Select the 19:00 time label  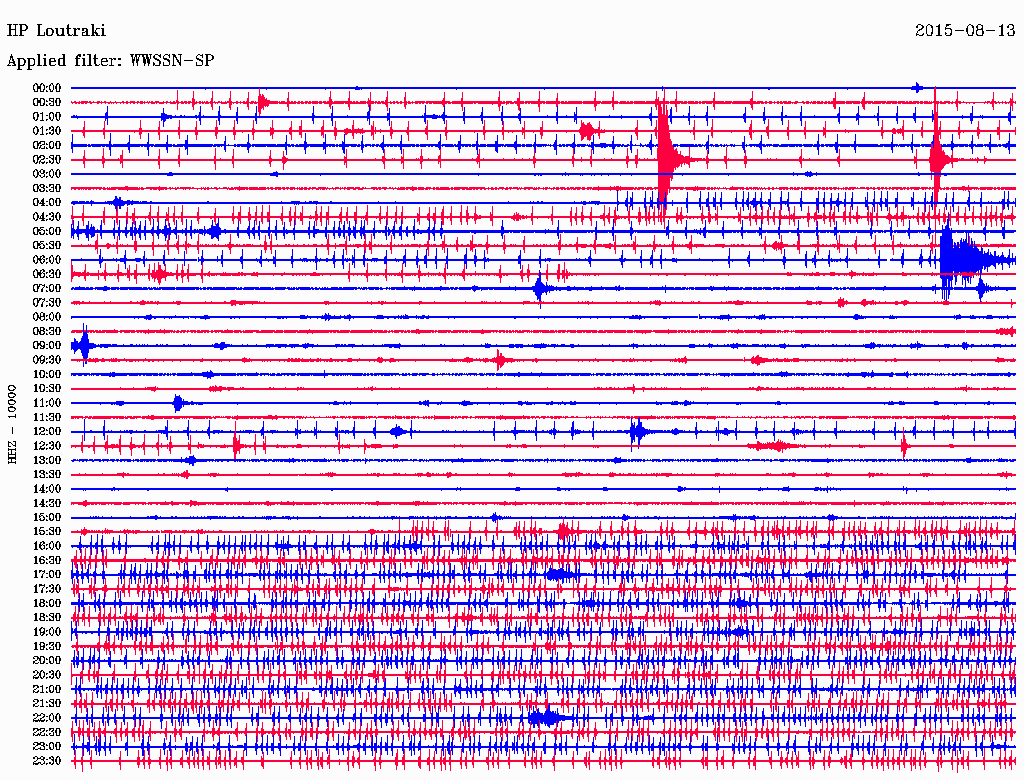tap(47, 632)
